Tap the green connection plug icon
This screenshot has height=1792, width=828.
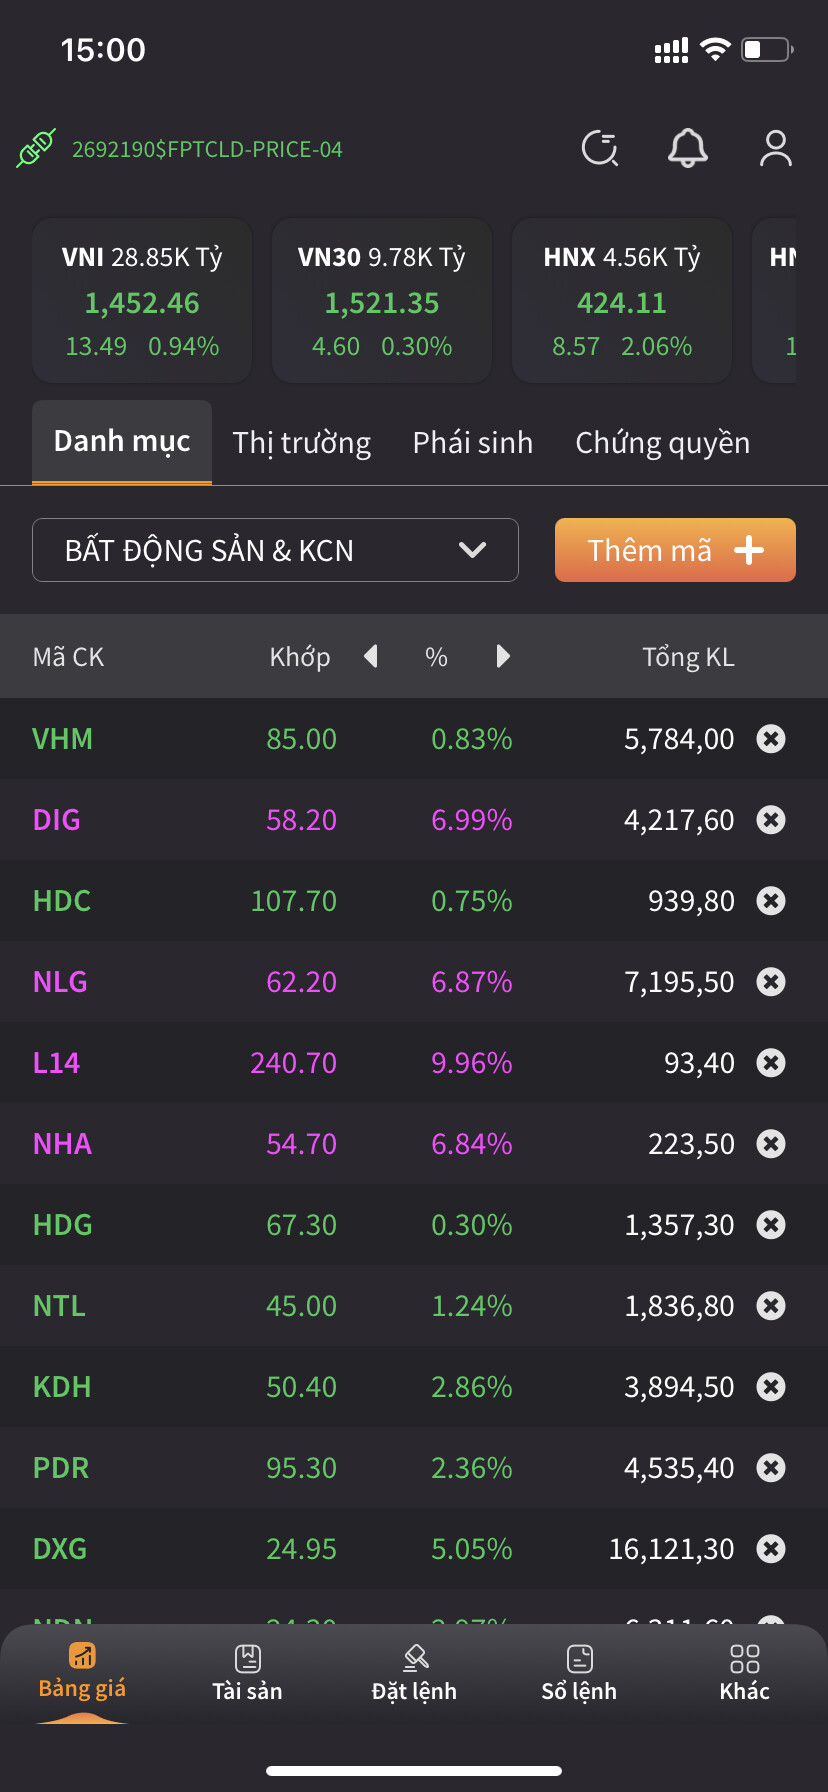(36, 149)
